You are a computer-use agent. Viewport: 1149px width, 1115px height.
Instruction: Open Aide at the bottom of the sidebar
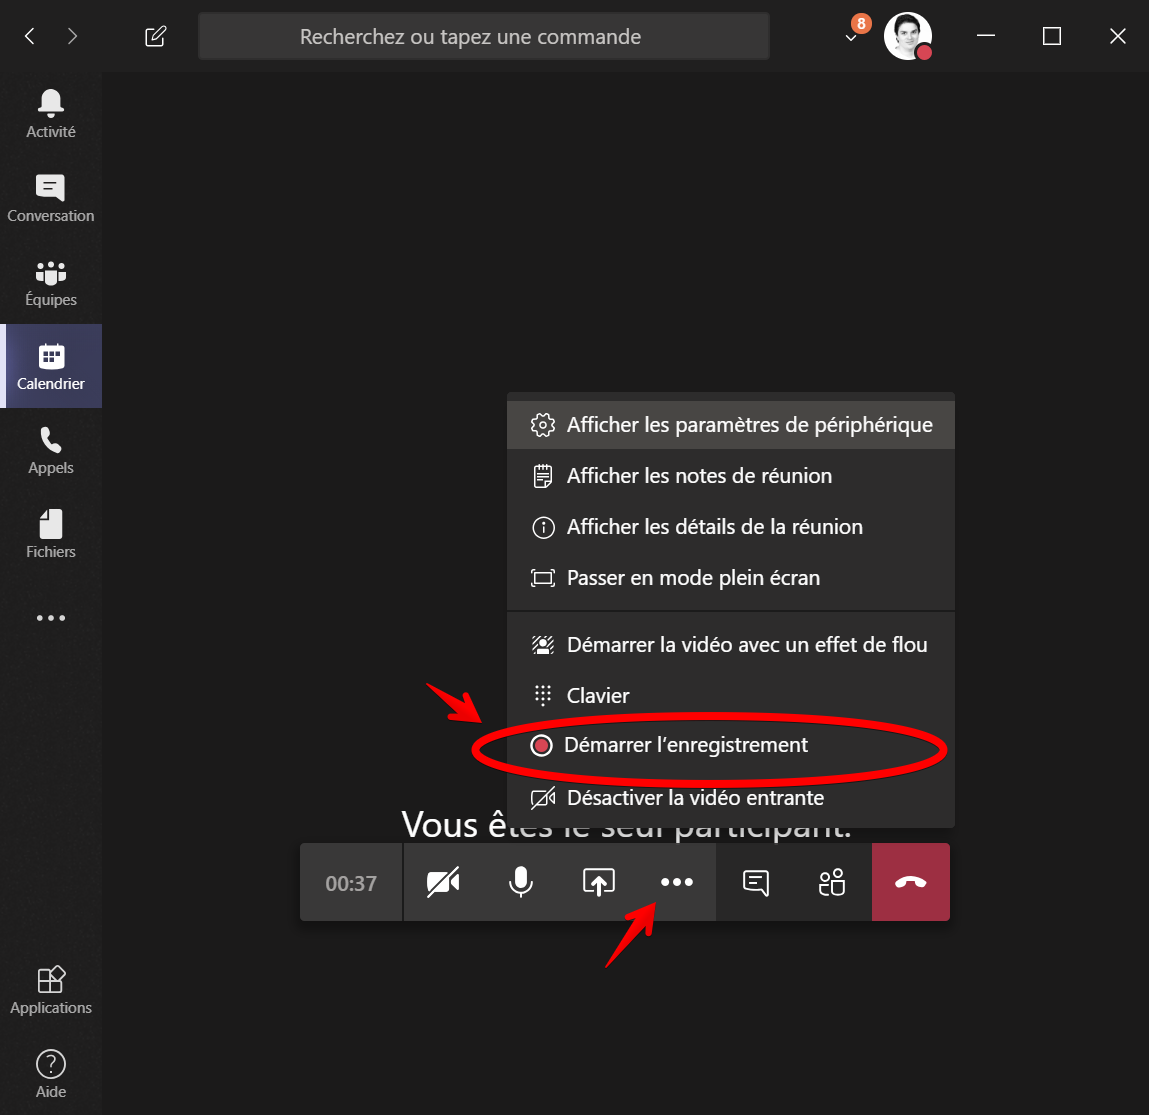pyautogui.click(x=50, y=1062)
